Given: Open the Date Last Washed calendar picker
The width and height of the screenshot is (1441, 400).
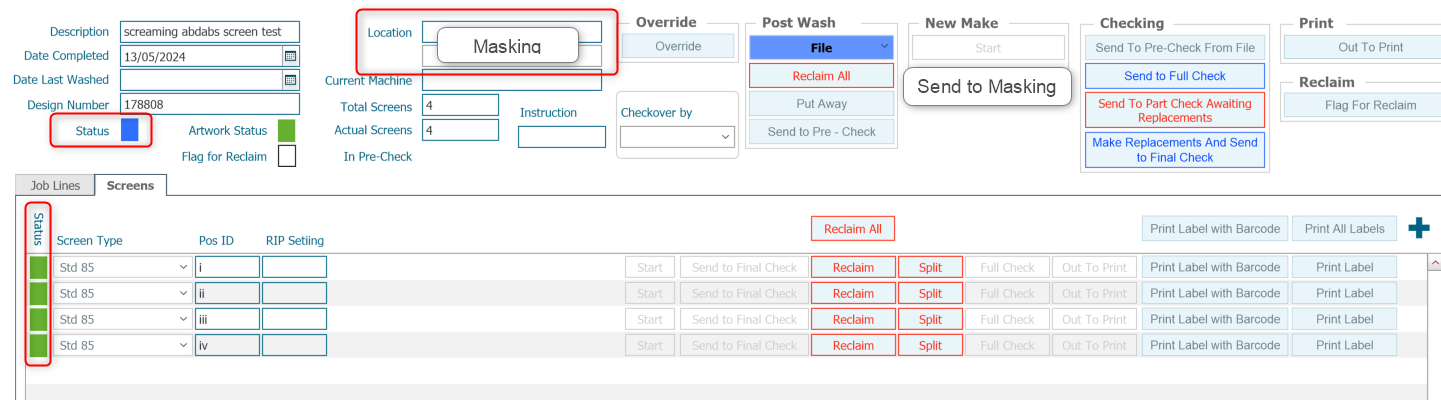Looking at the screenshot, I should pos(290,80).
